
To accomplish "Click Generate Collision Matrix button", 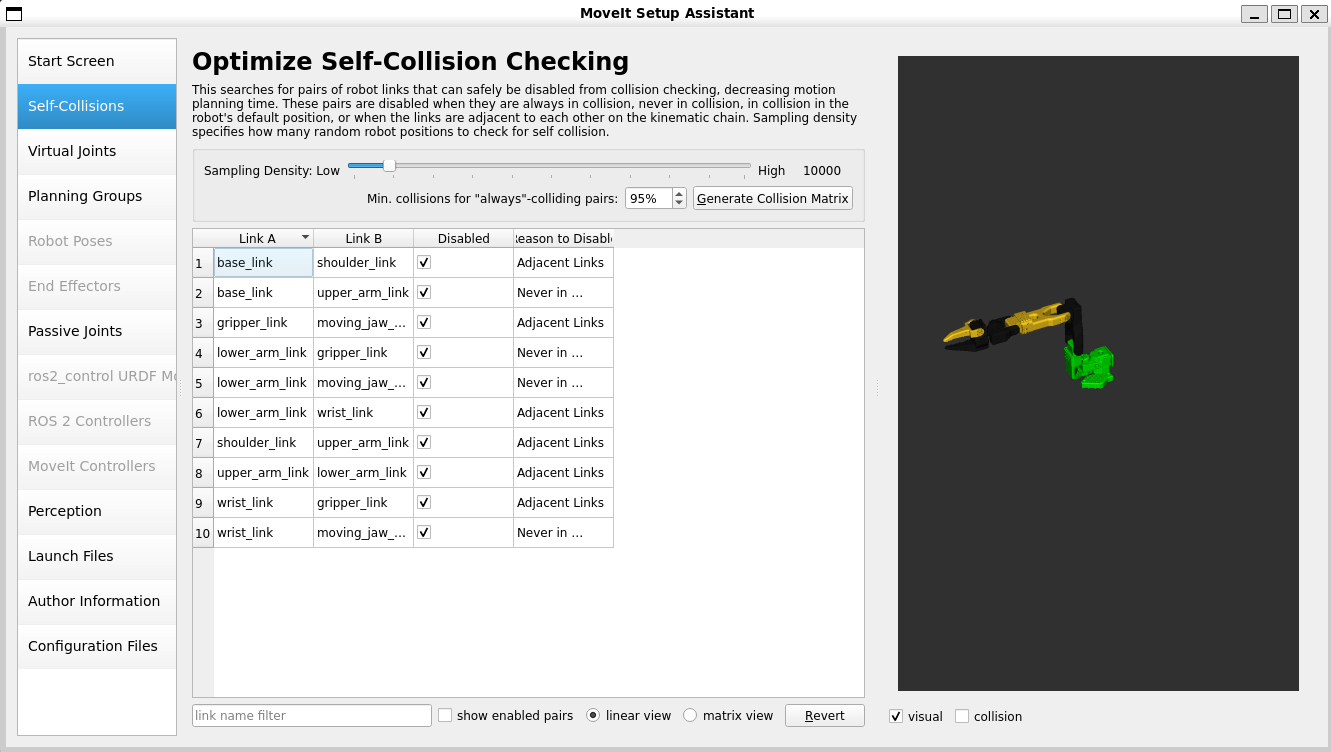I will pyautogui.click(x=773, y=198).
